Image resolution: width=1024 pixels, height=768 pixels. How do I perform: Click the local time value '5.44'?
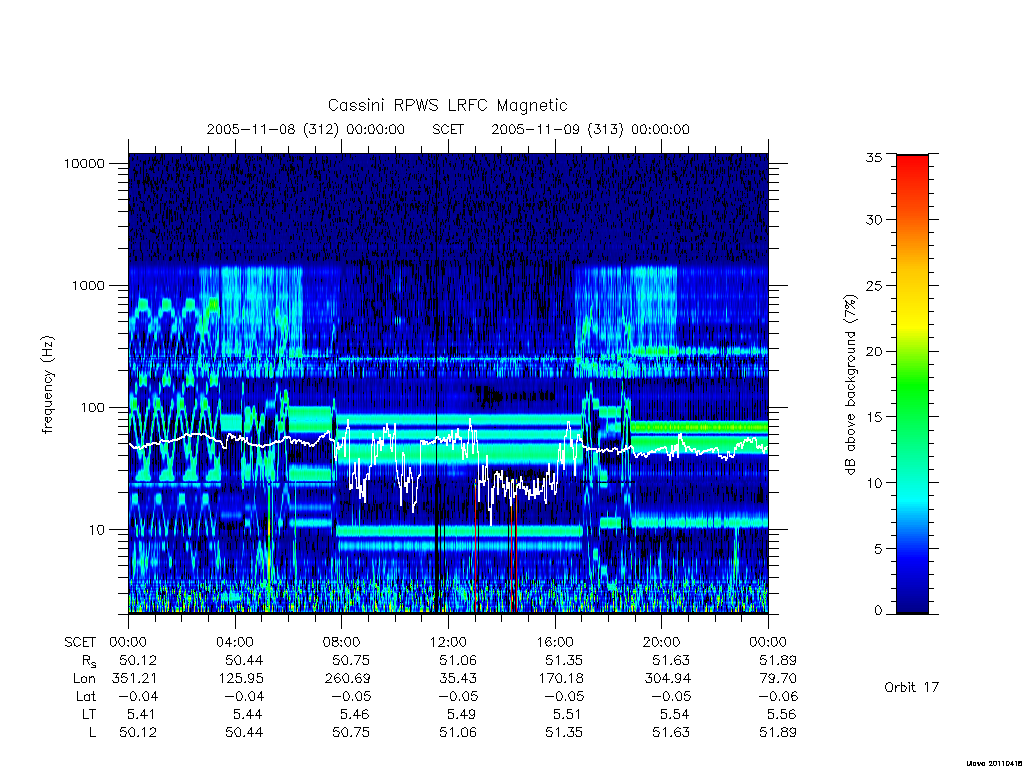coord(248,714)
